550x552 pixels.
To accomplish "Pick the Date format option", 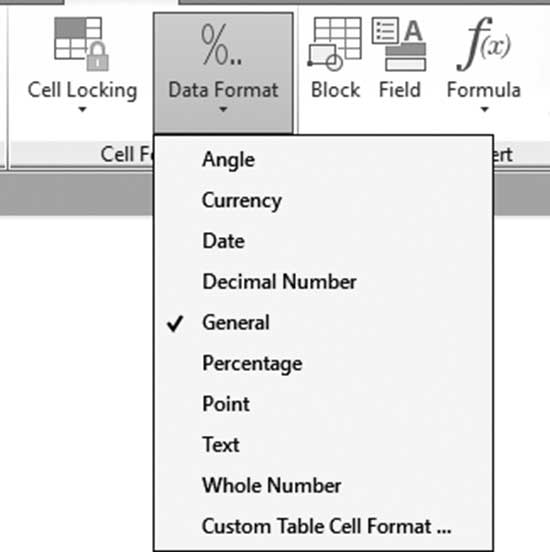I will coord(323,241).
